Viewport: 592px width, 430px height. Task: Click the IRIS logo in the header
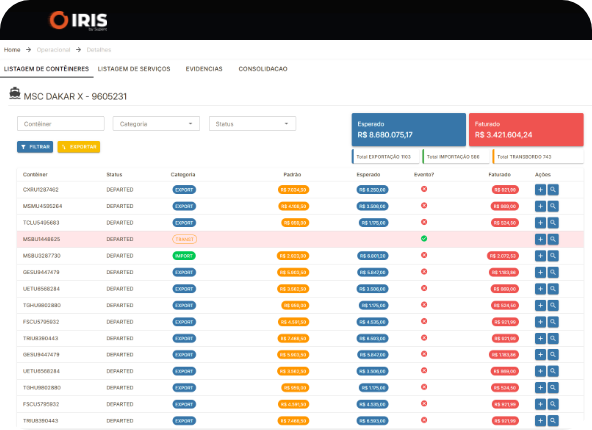pyautogui.click(x=79, y=20)
